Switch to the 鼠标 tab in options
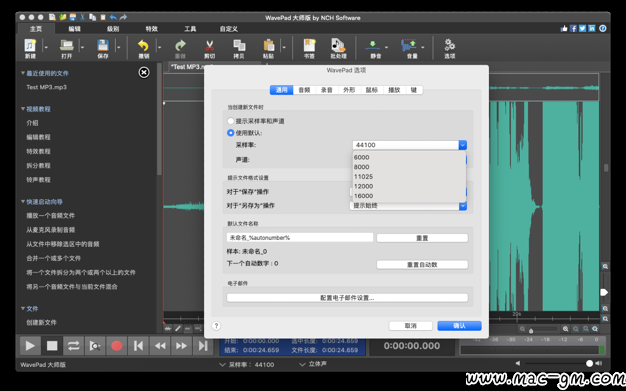The height and width of the screenshot is (391, 626). click(372, 90)
